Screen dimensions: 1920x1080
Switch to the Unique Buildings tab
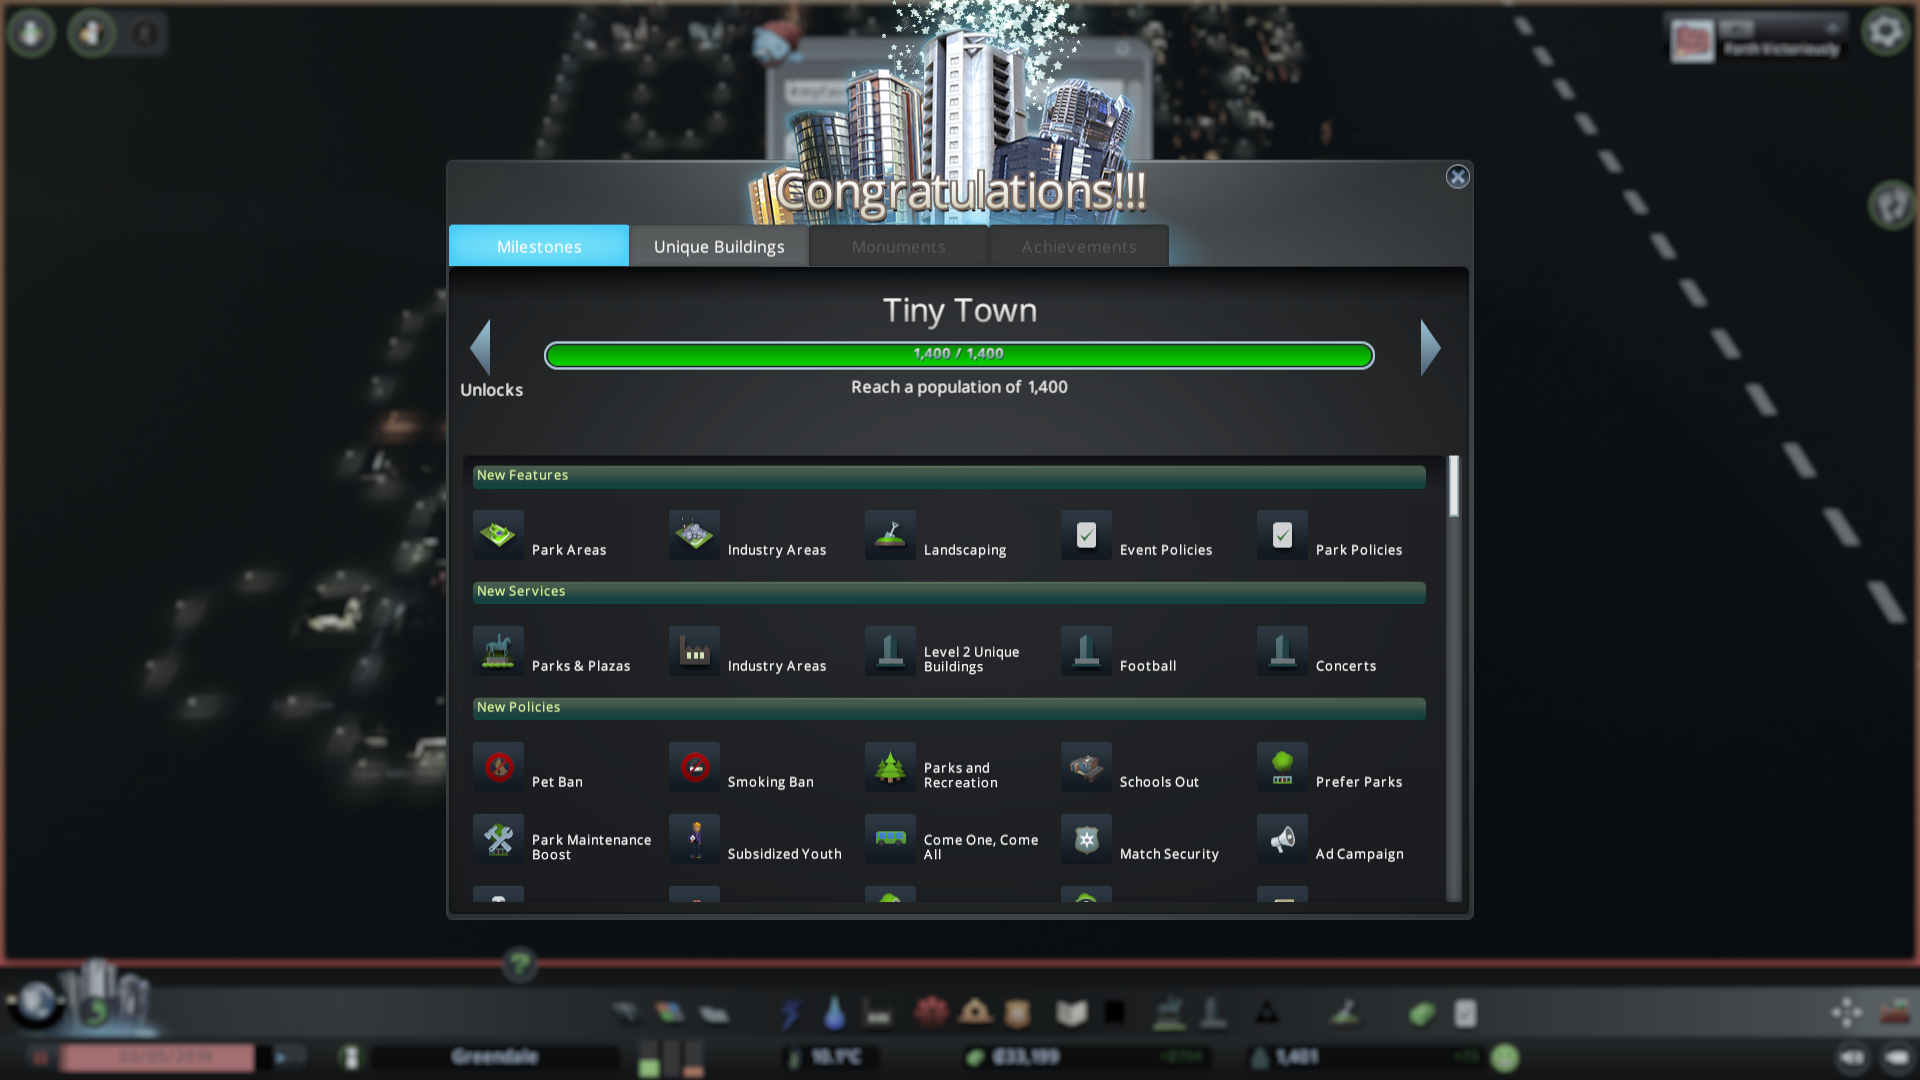point(718,246)
